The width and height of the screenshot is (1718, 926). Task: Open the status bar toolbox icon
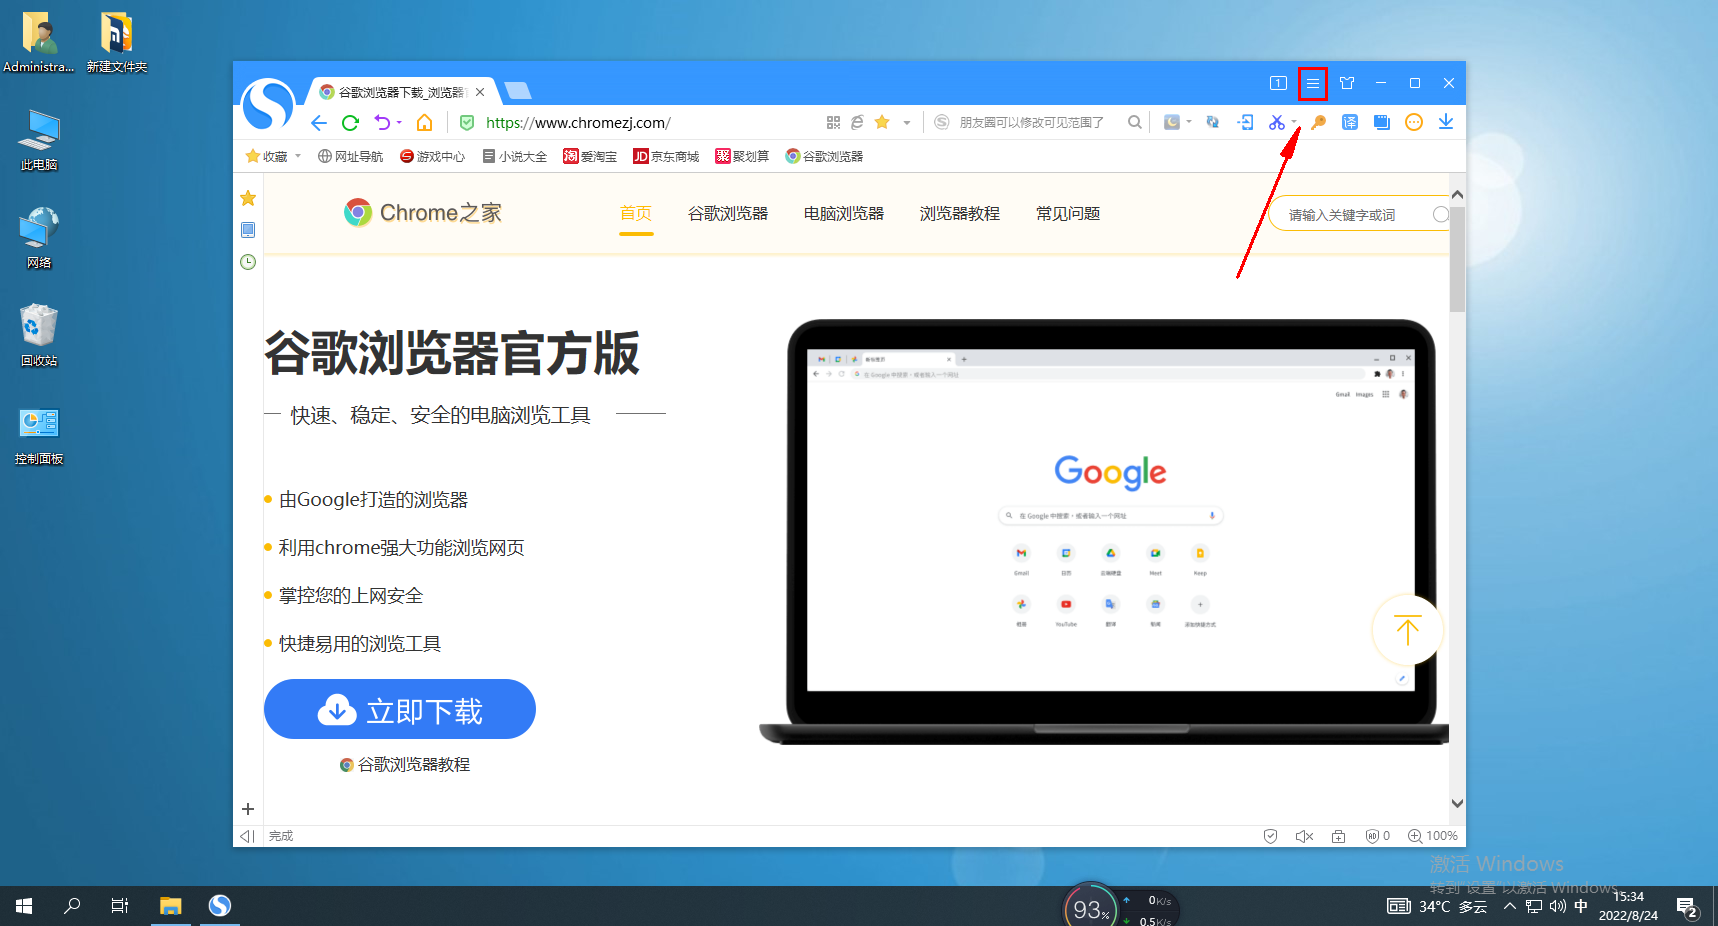click(x=1338, y=836)
